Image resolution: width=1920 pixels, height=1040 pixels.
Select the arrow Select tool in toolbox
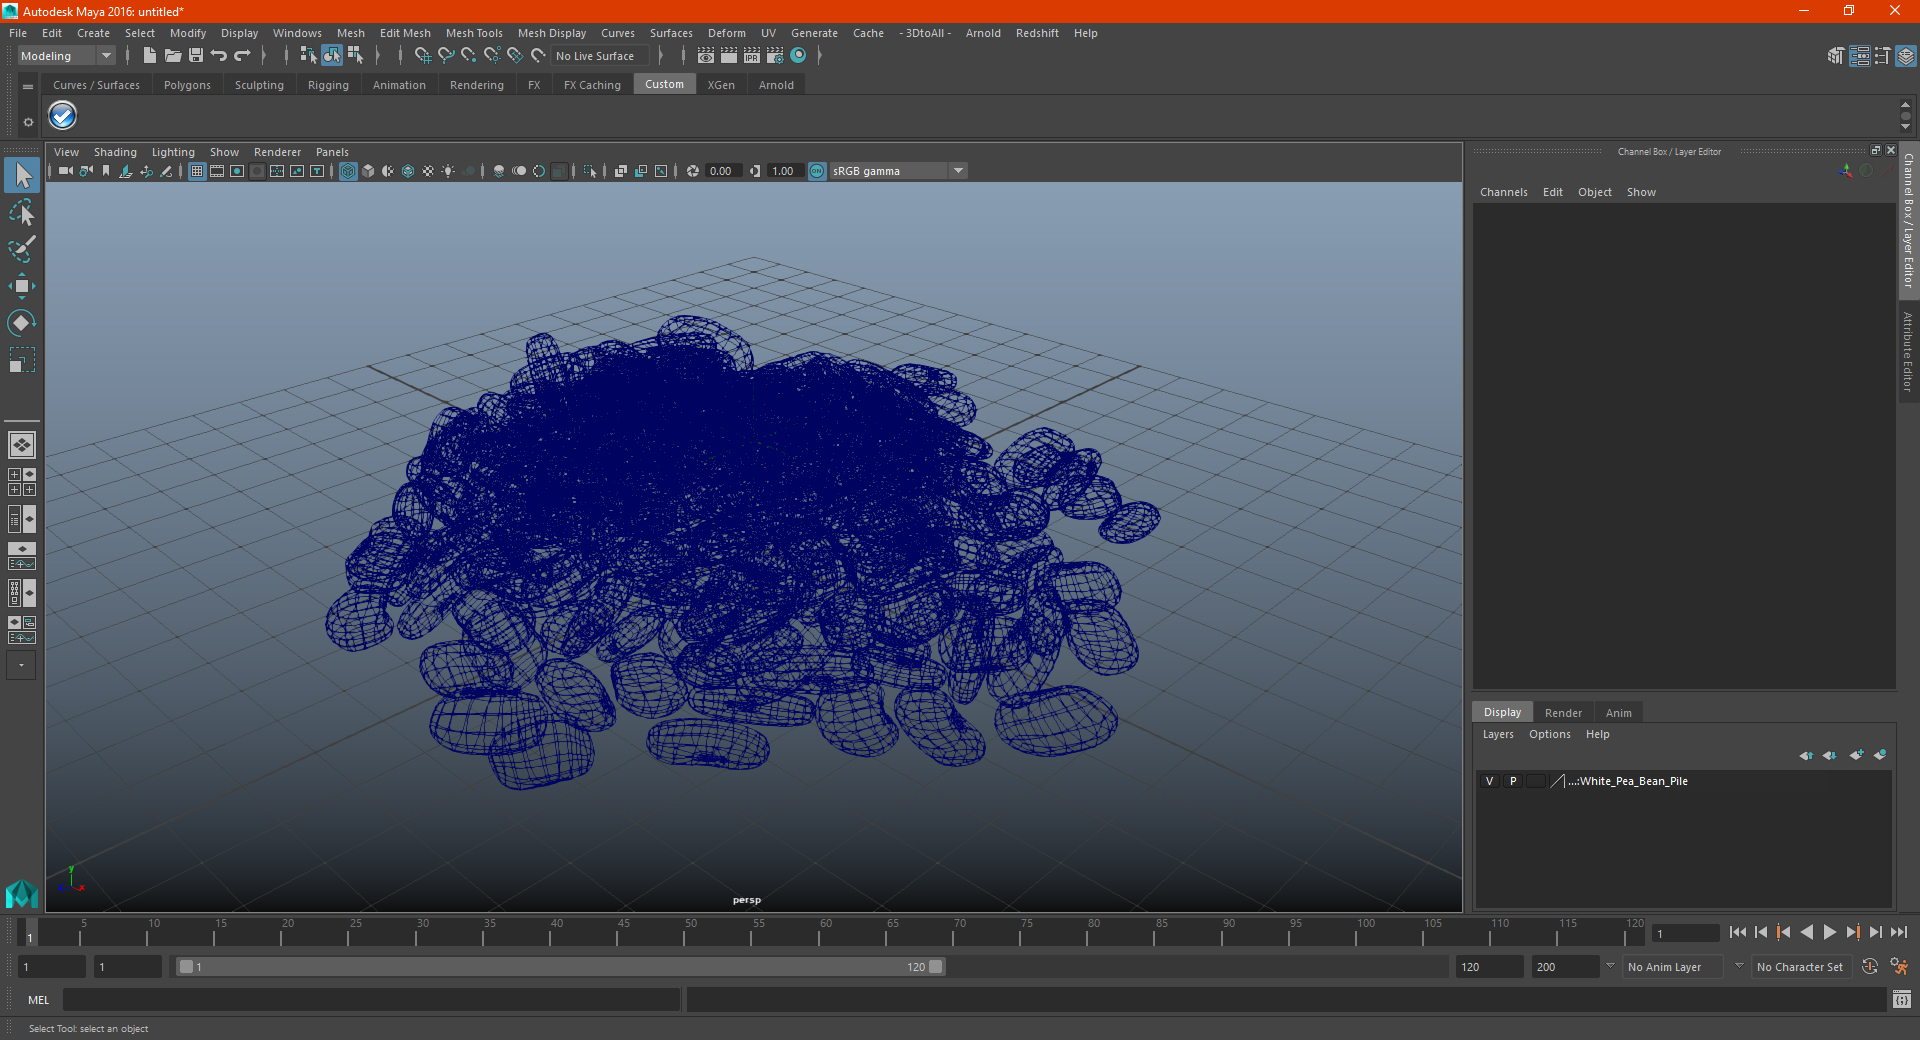[22, 175]
